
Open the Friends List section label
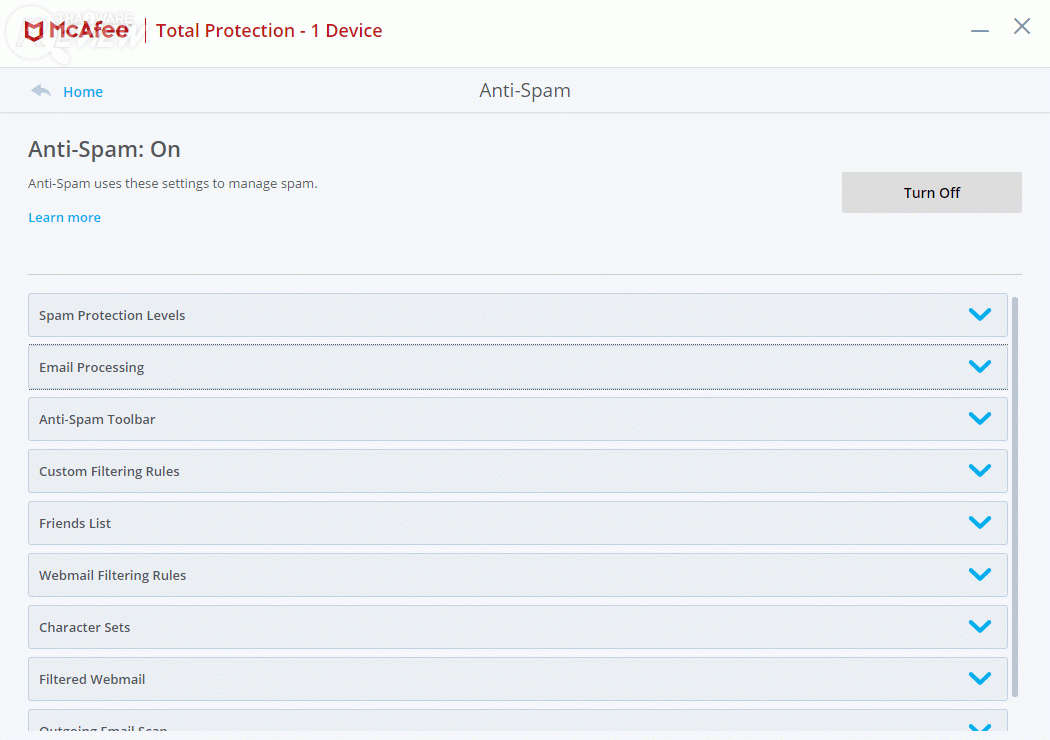75,523
